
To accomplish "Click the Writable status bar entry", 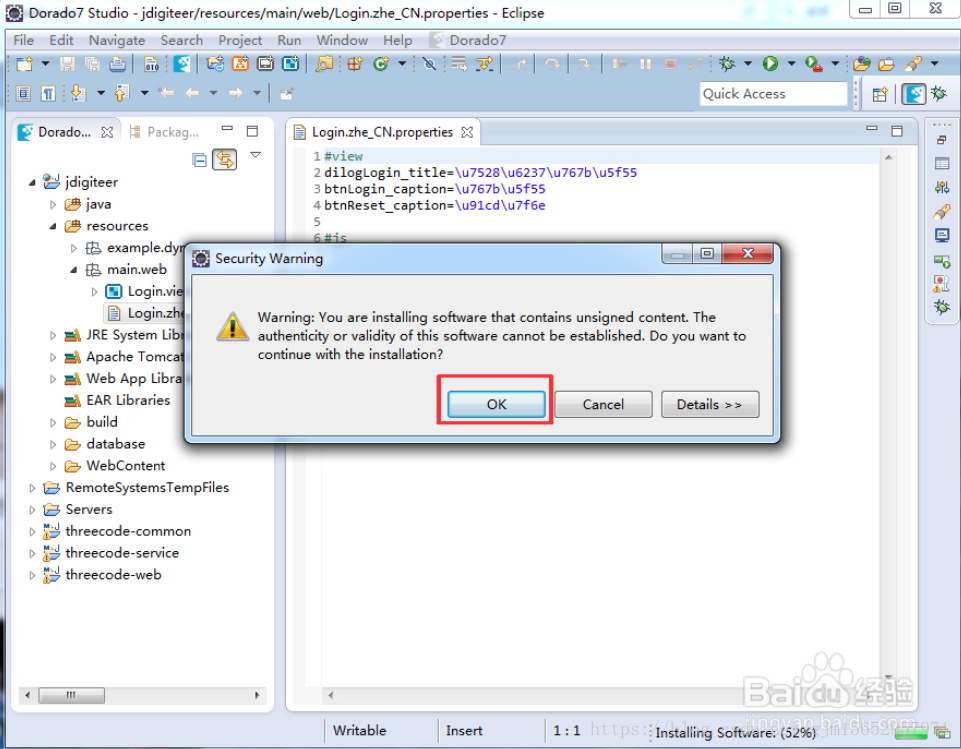I will point(360,731).
